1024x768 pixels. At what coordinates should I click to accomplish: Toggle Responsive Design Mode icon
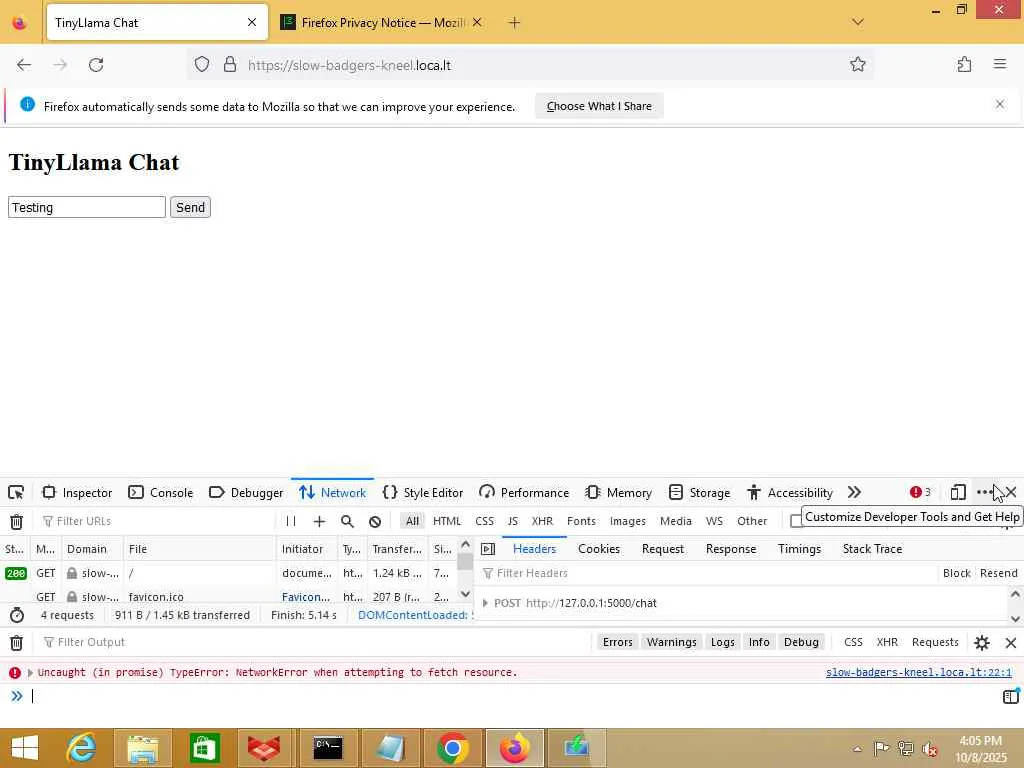(958, 492)
